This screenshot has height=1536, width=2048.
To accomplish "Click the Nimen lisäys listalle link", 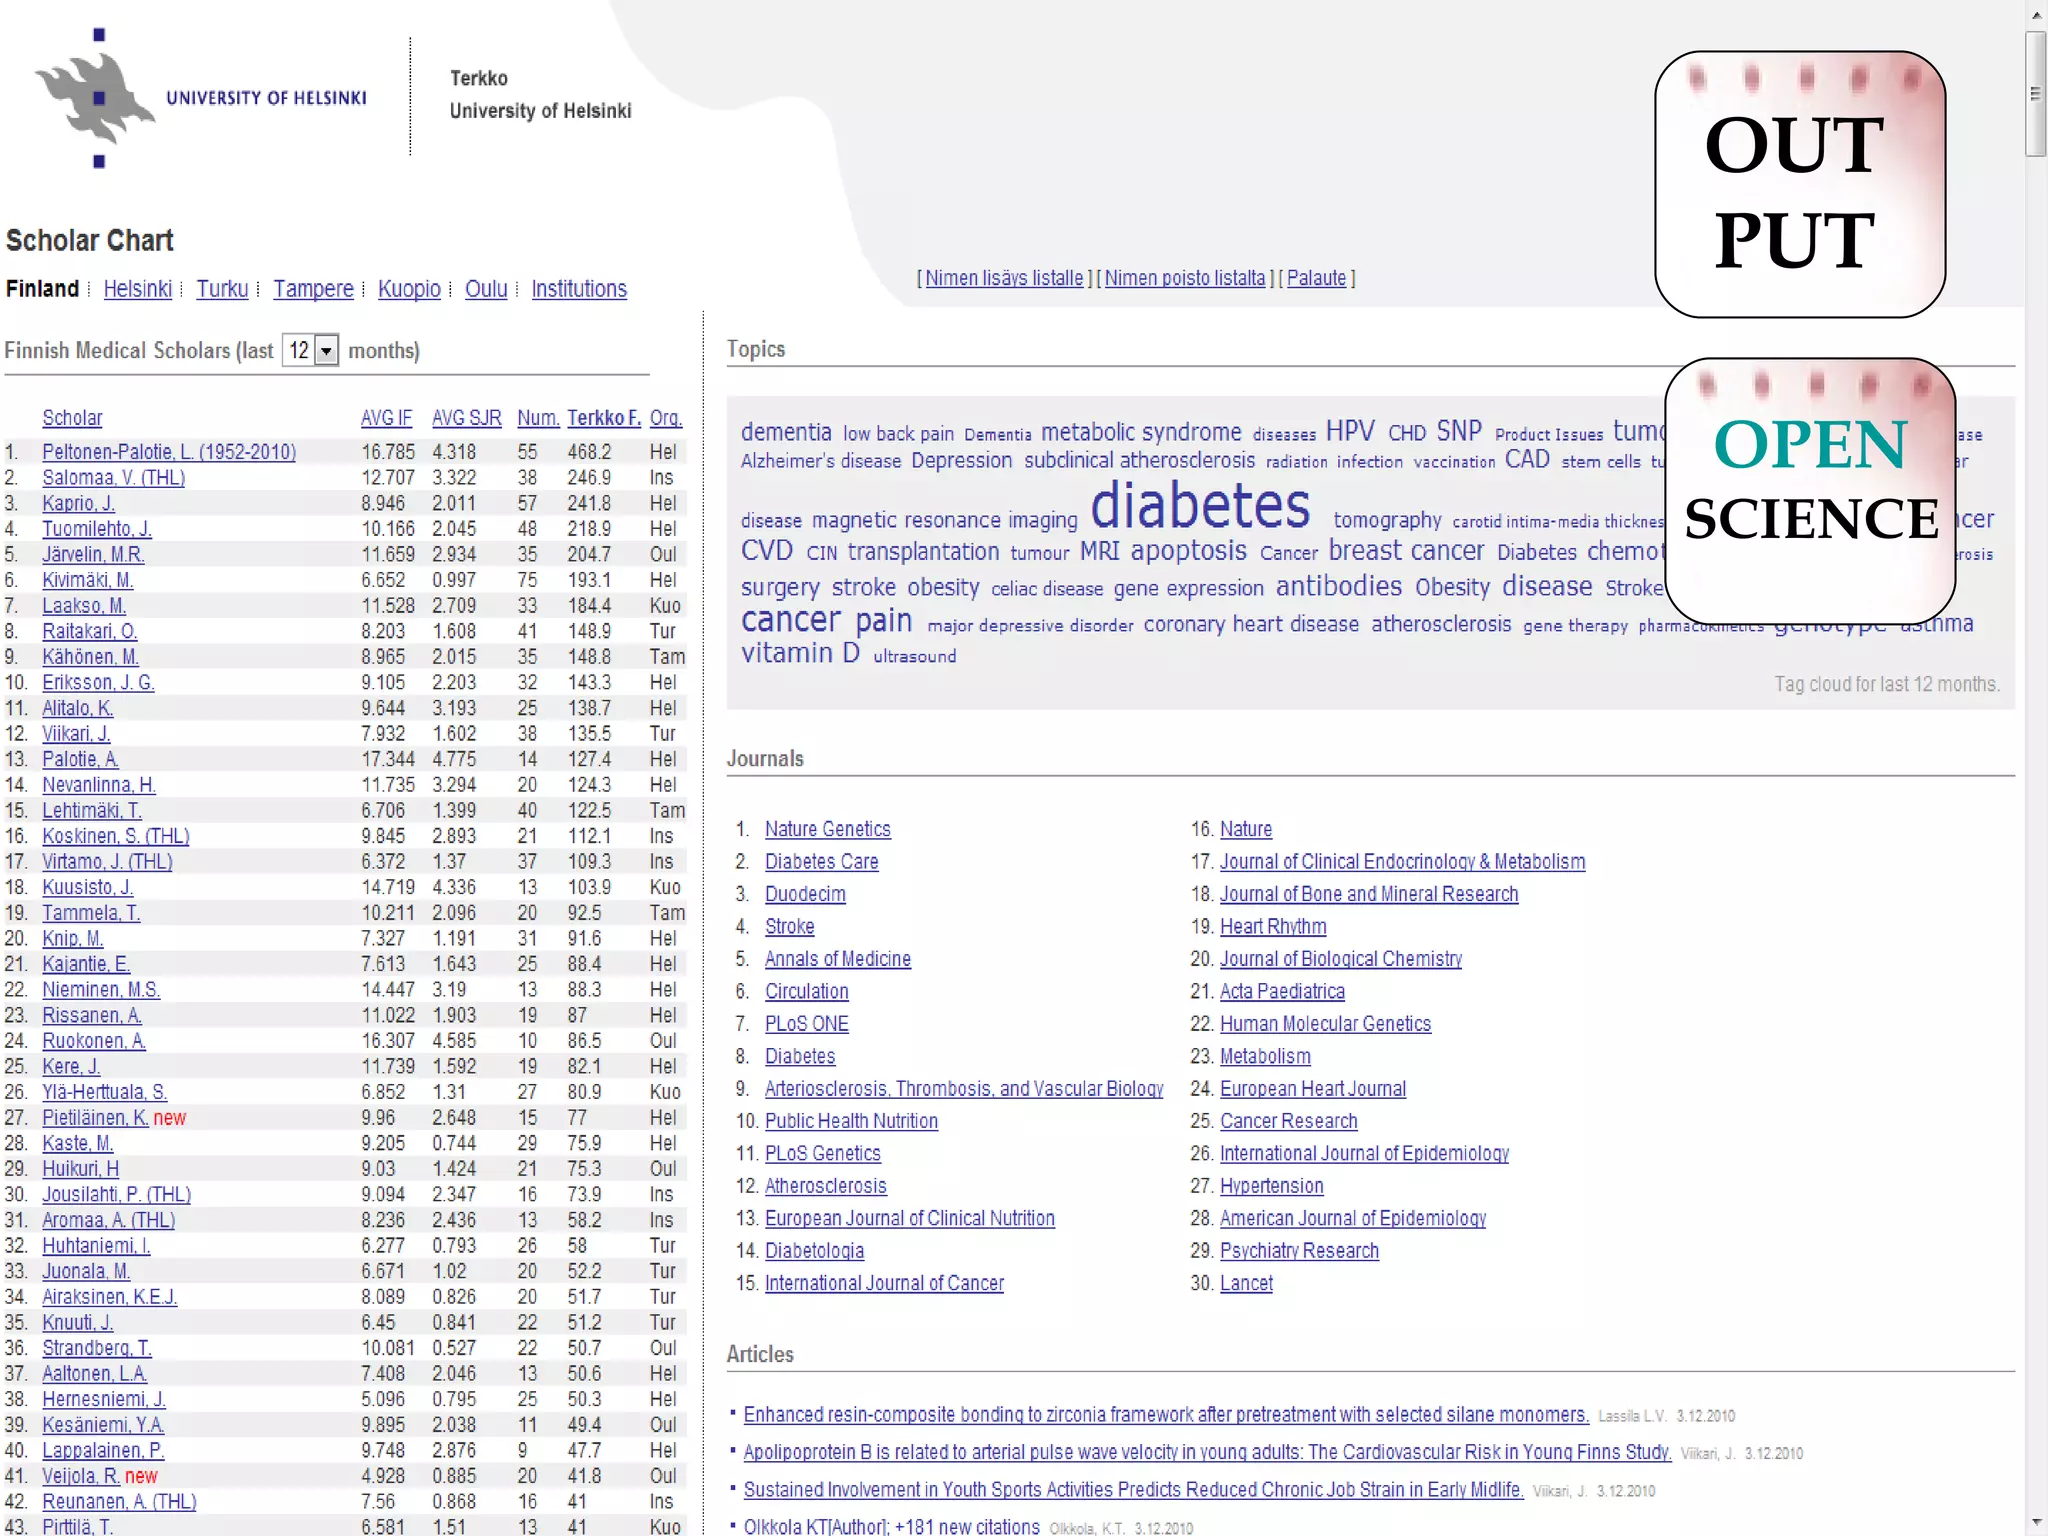I will tap(1004, 278).
